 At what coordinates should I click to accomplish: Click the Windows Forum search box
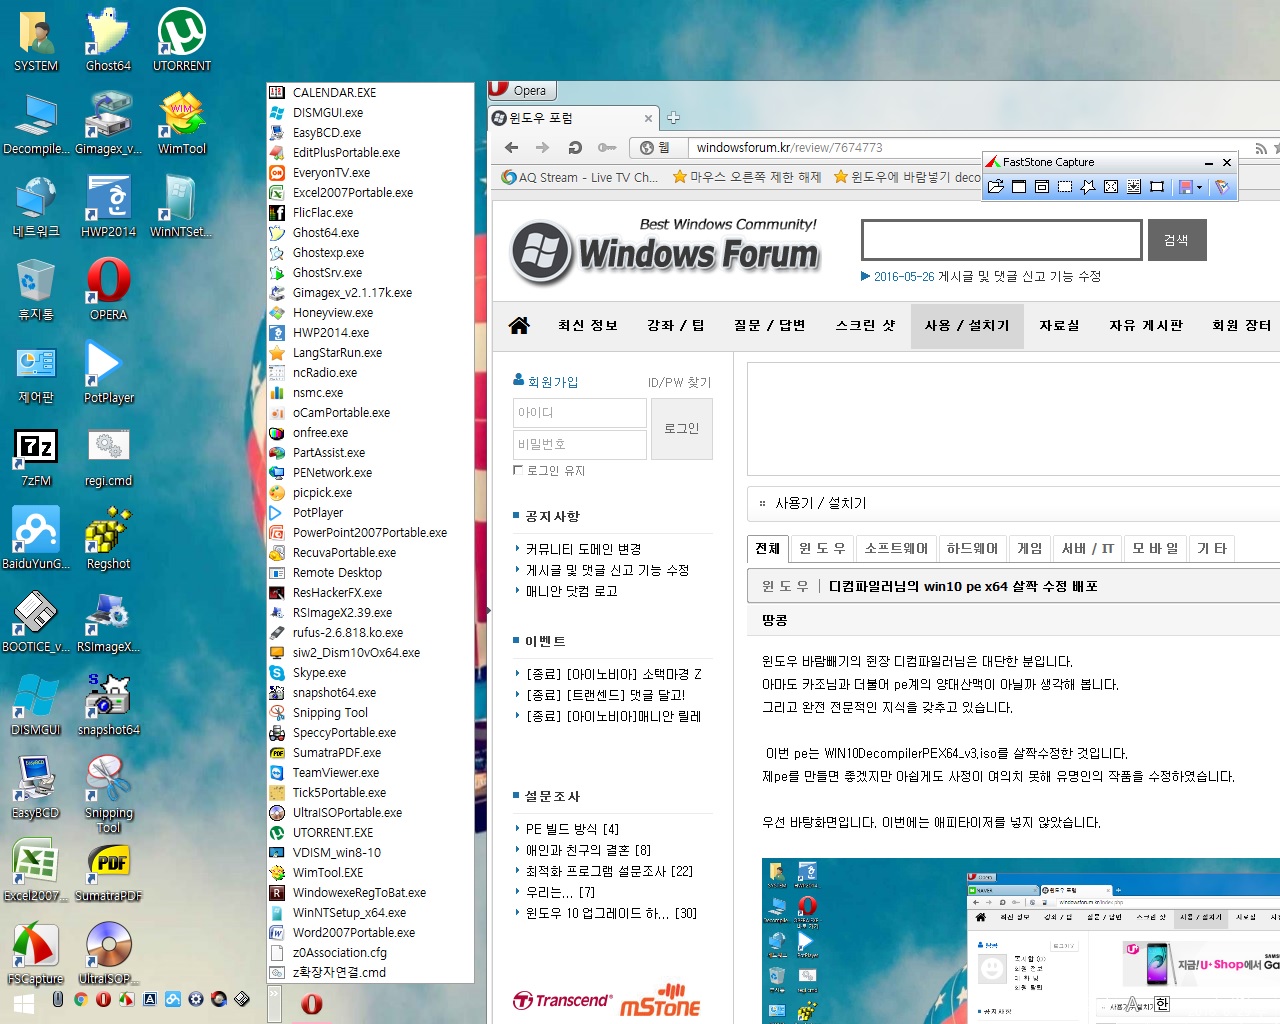[1001, 240]
